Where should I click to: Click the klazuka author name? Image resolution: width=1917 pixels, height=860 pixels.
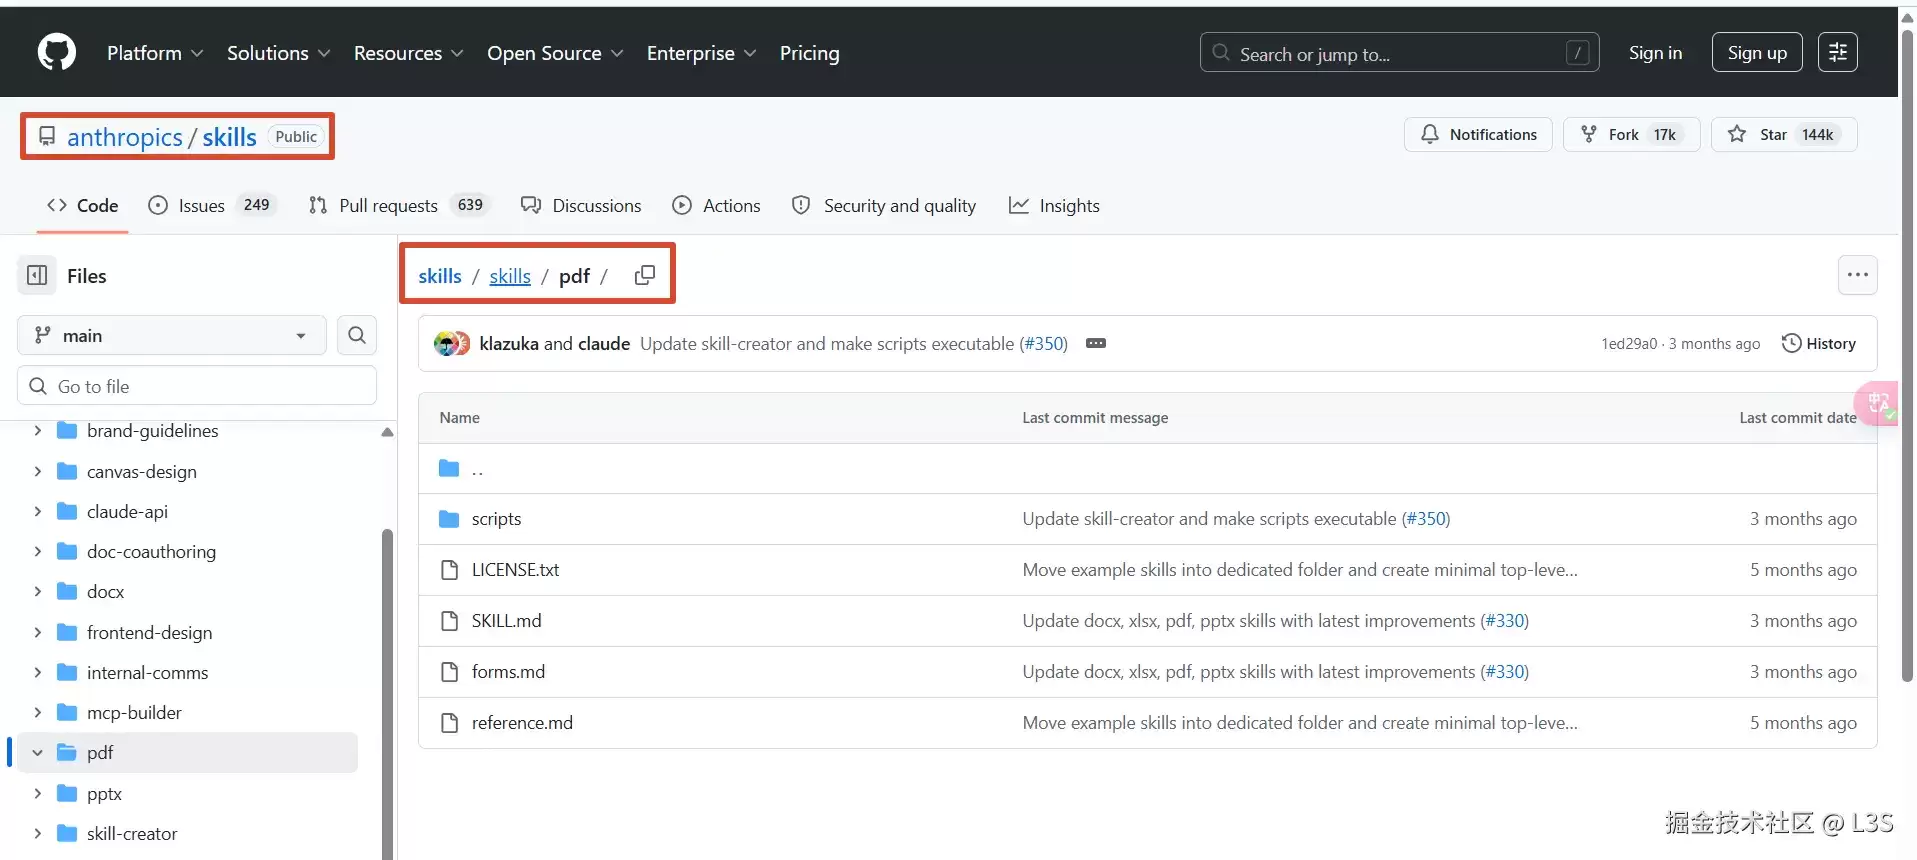pyautogui.click(x=509, y=344)
